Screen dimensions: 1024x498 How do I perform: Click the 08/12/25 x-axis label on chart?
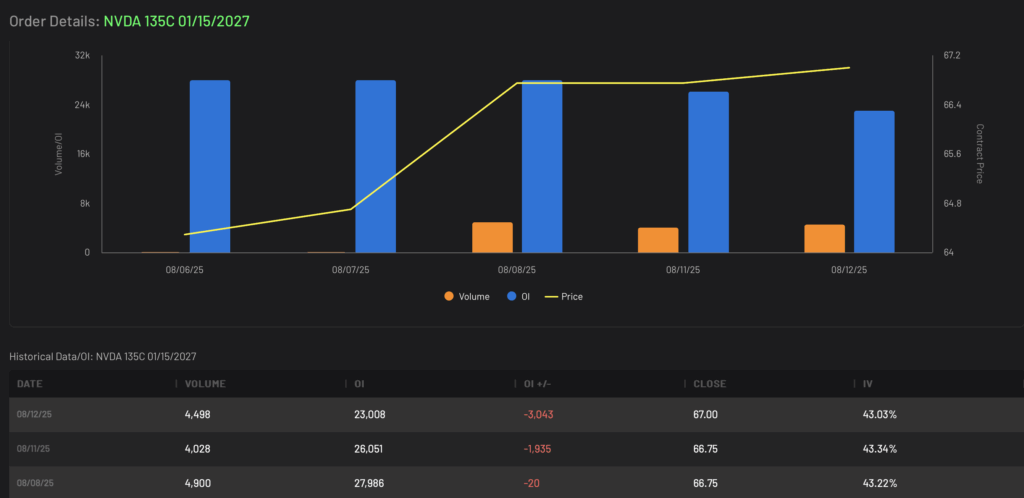click(849, 269)
